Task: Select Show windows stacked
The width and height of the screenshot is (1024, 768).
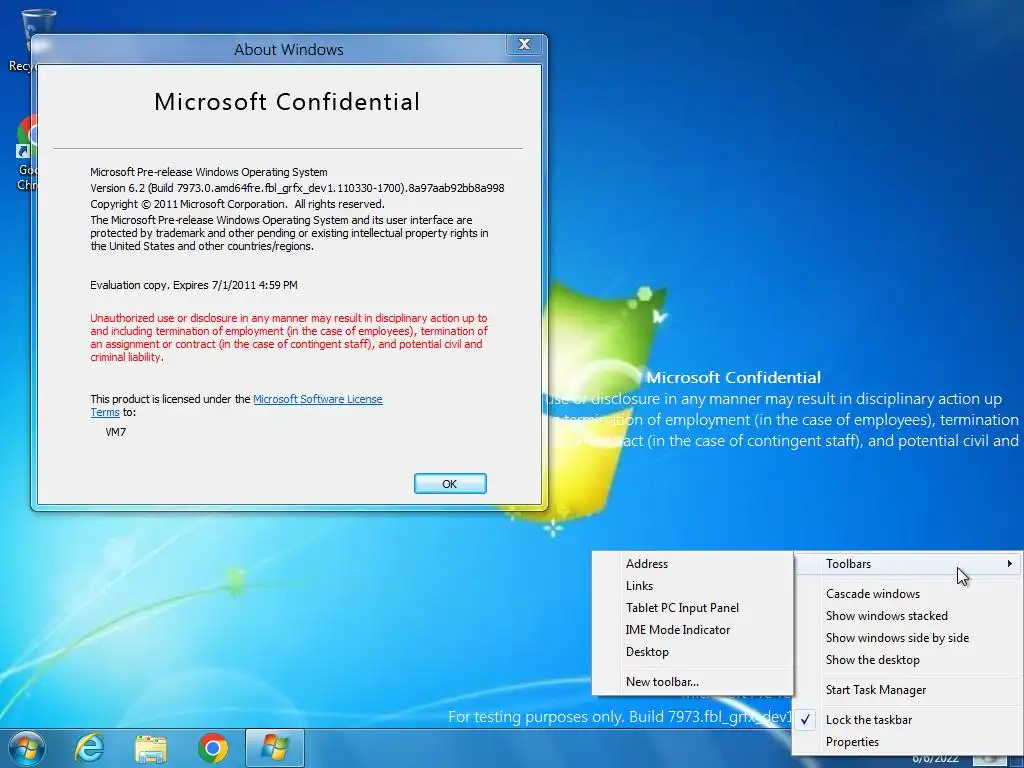Action: [x=908, y=616]
